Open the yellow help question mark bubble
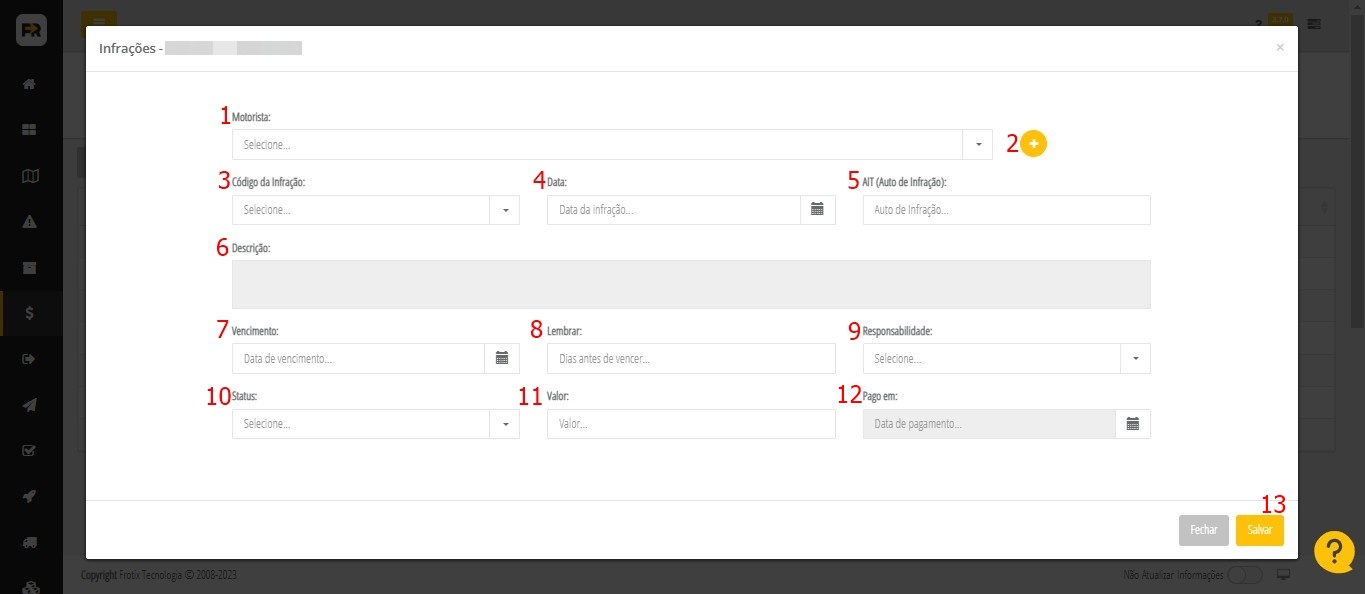 pos(1334,552)
